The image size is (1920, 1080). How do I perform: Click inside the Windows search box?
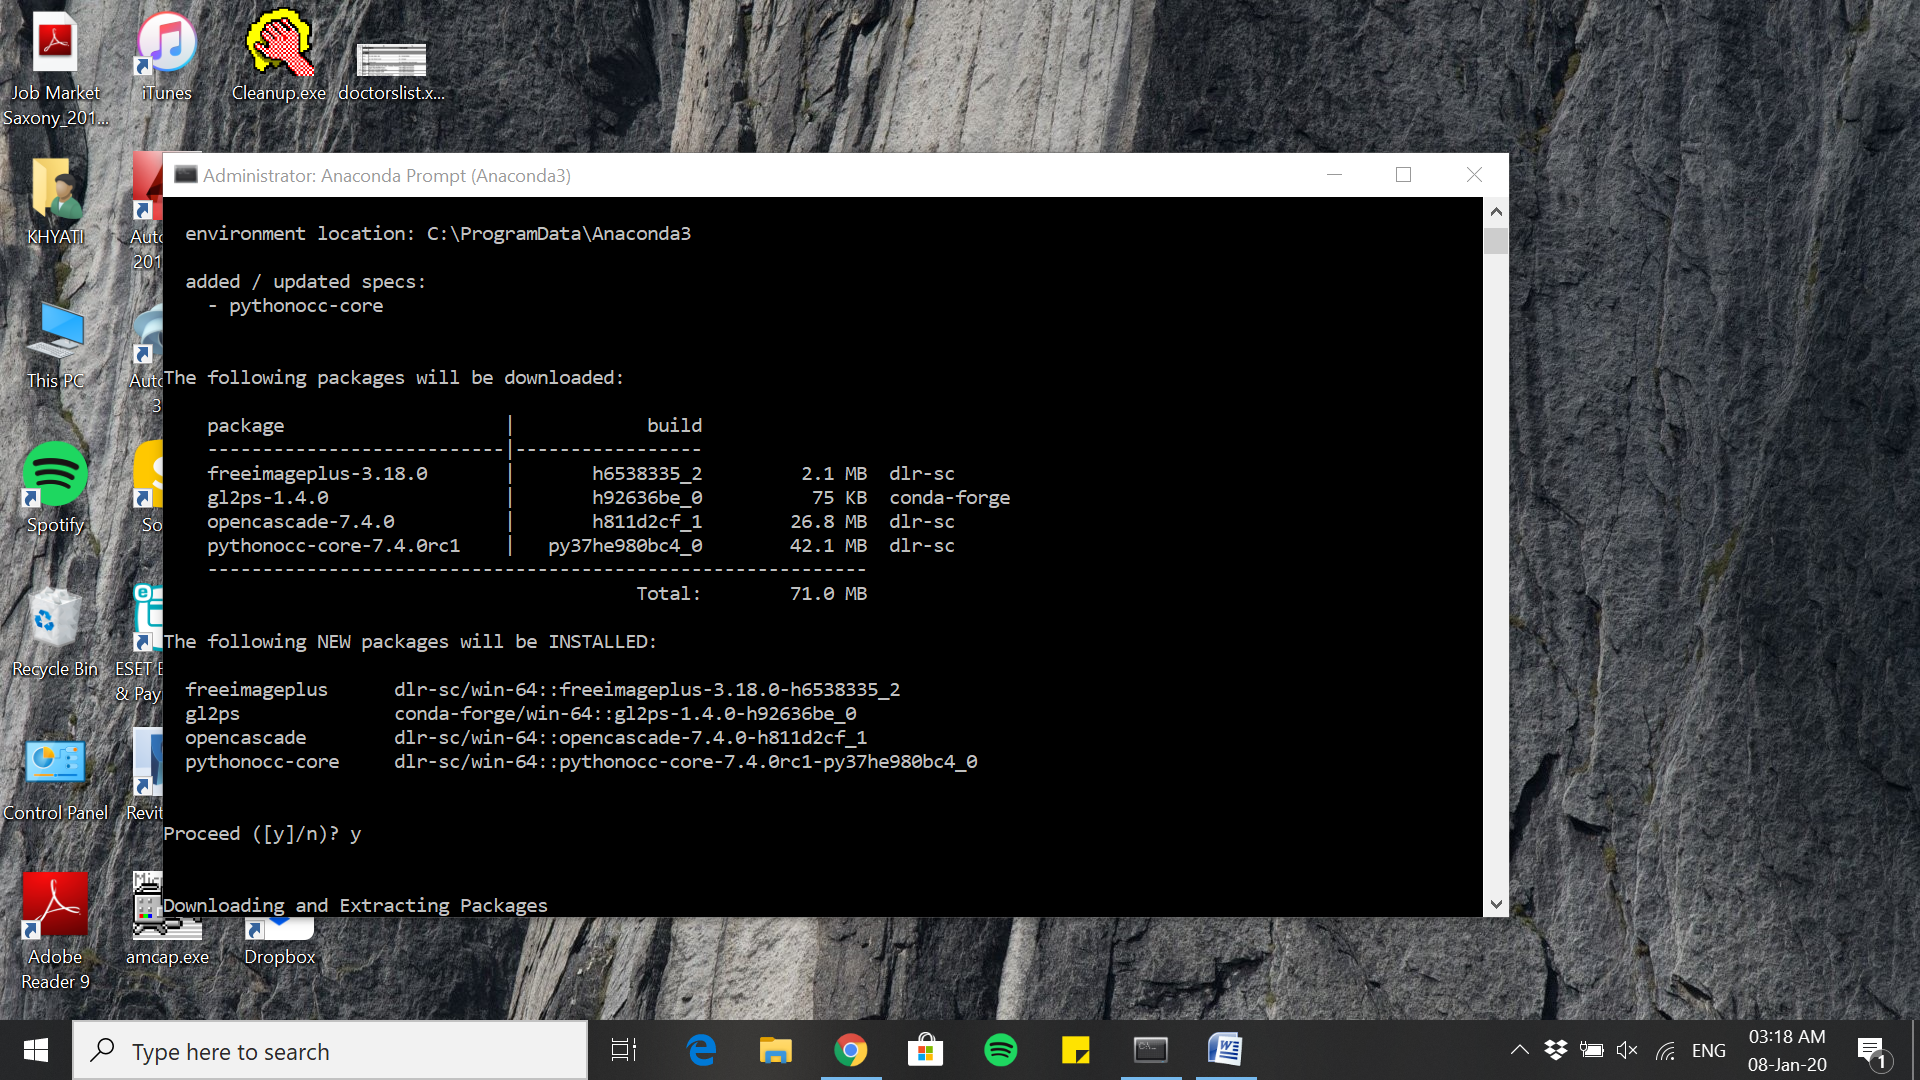click(330, 1050)
